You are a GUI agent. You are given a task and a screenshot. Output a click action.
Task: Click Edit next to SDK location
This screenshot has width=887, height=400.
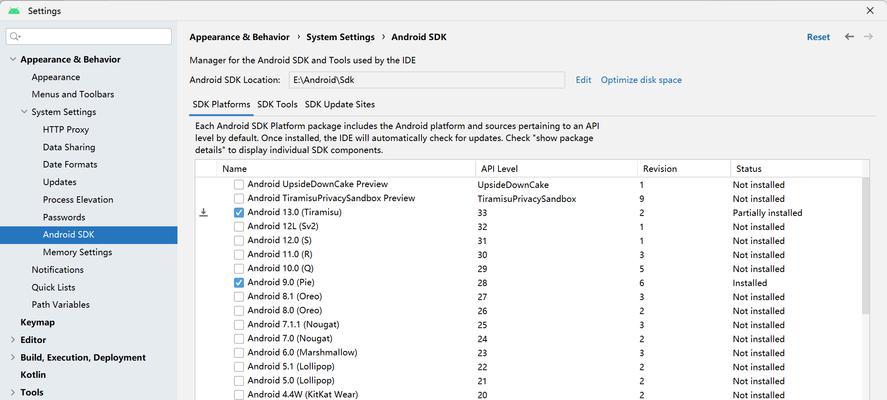[x=583, y=80]
